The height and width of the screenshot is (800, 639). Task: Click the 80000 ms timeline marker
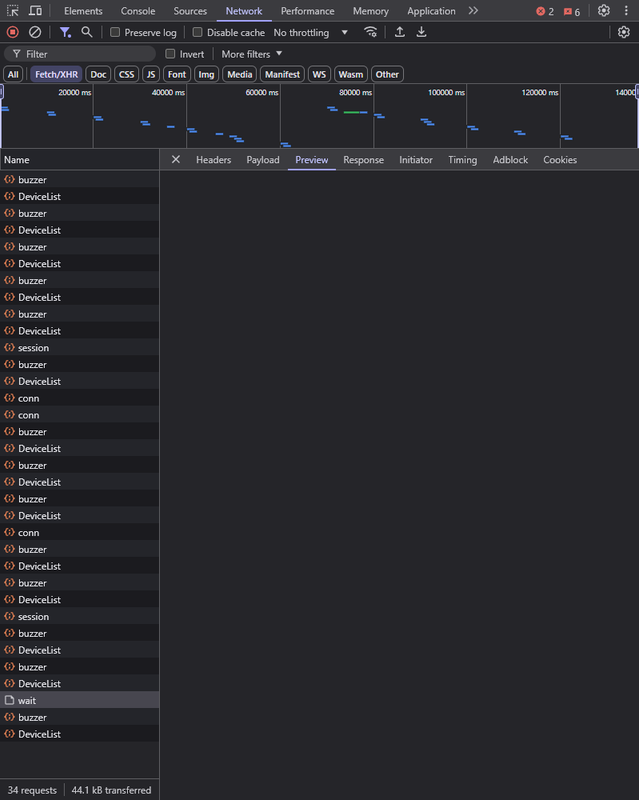point(355,92)
